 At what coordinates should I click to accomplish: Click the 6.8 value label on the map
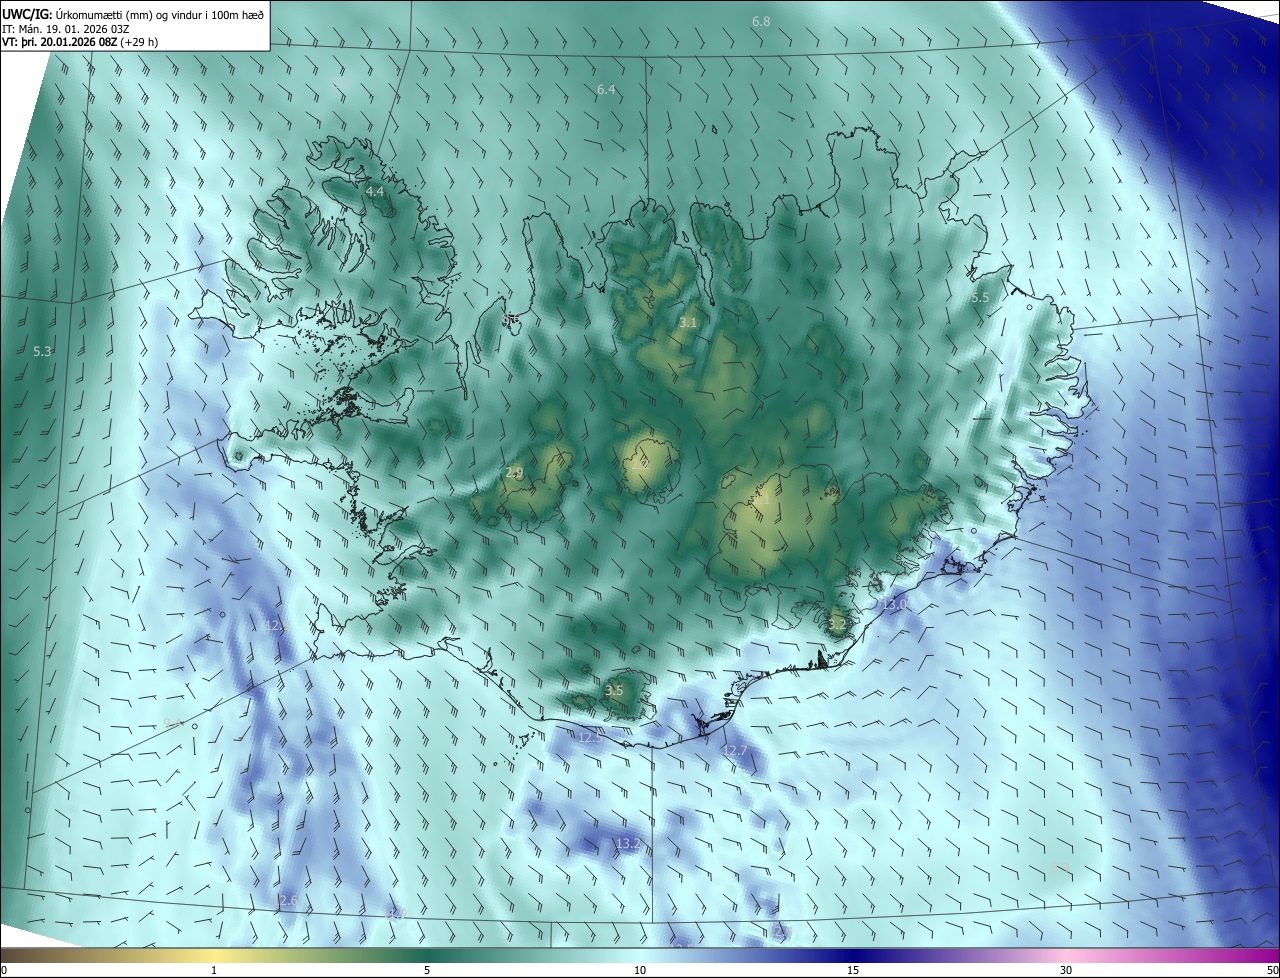click(x=761, y=21)
